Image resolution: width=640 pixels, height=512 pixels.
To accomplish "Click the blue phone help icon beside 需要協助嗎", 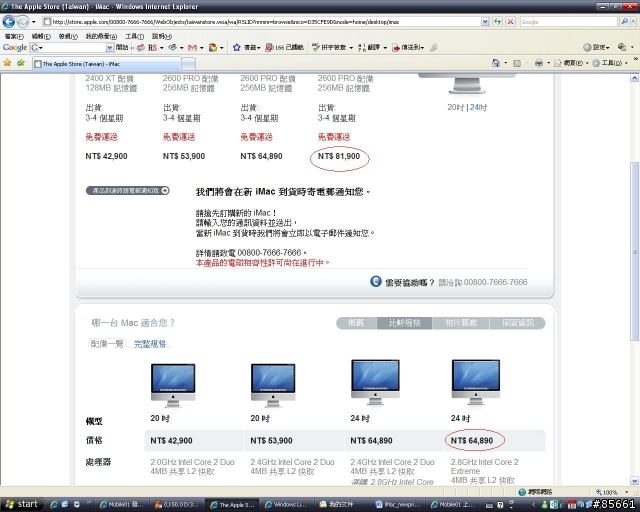I will point(376,281).
